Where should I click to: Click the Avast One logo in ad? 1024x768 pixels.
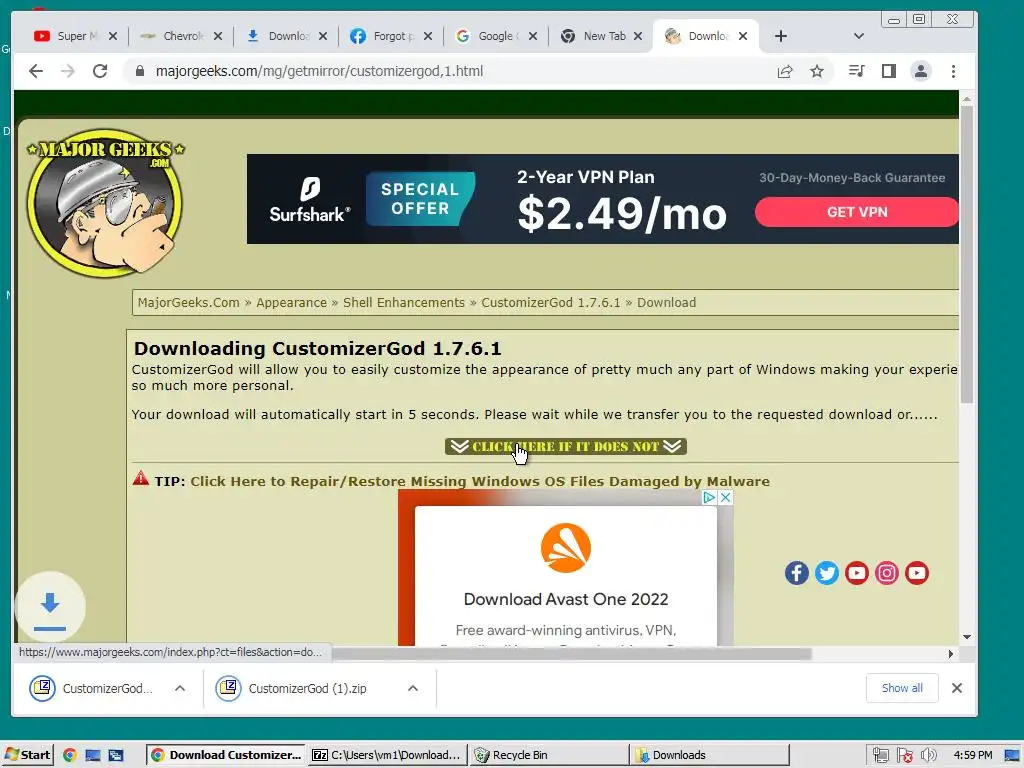(566, 547)
